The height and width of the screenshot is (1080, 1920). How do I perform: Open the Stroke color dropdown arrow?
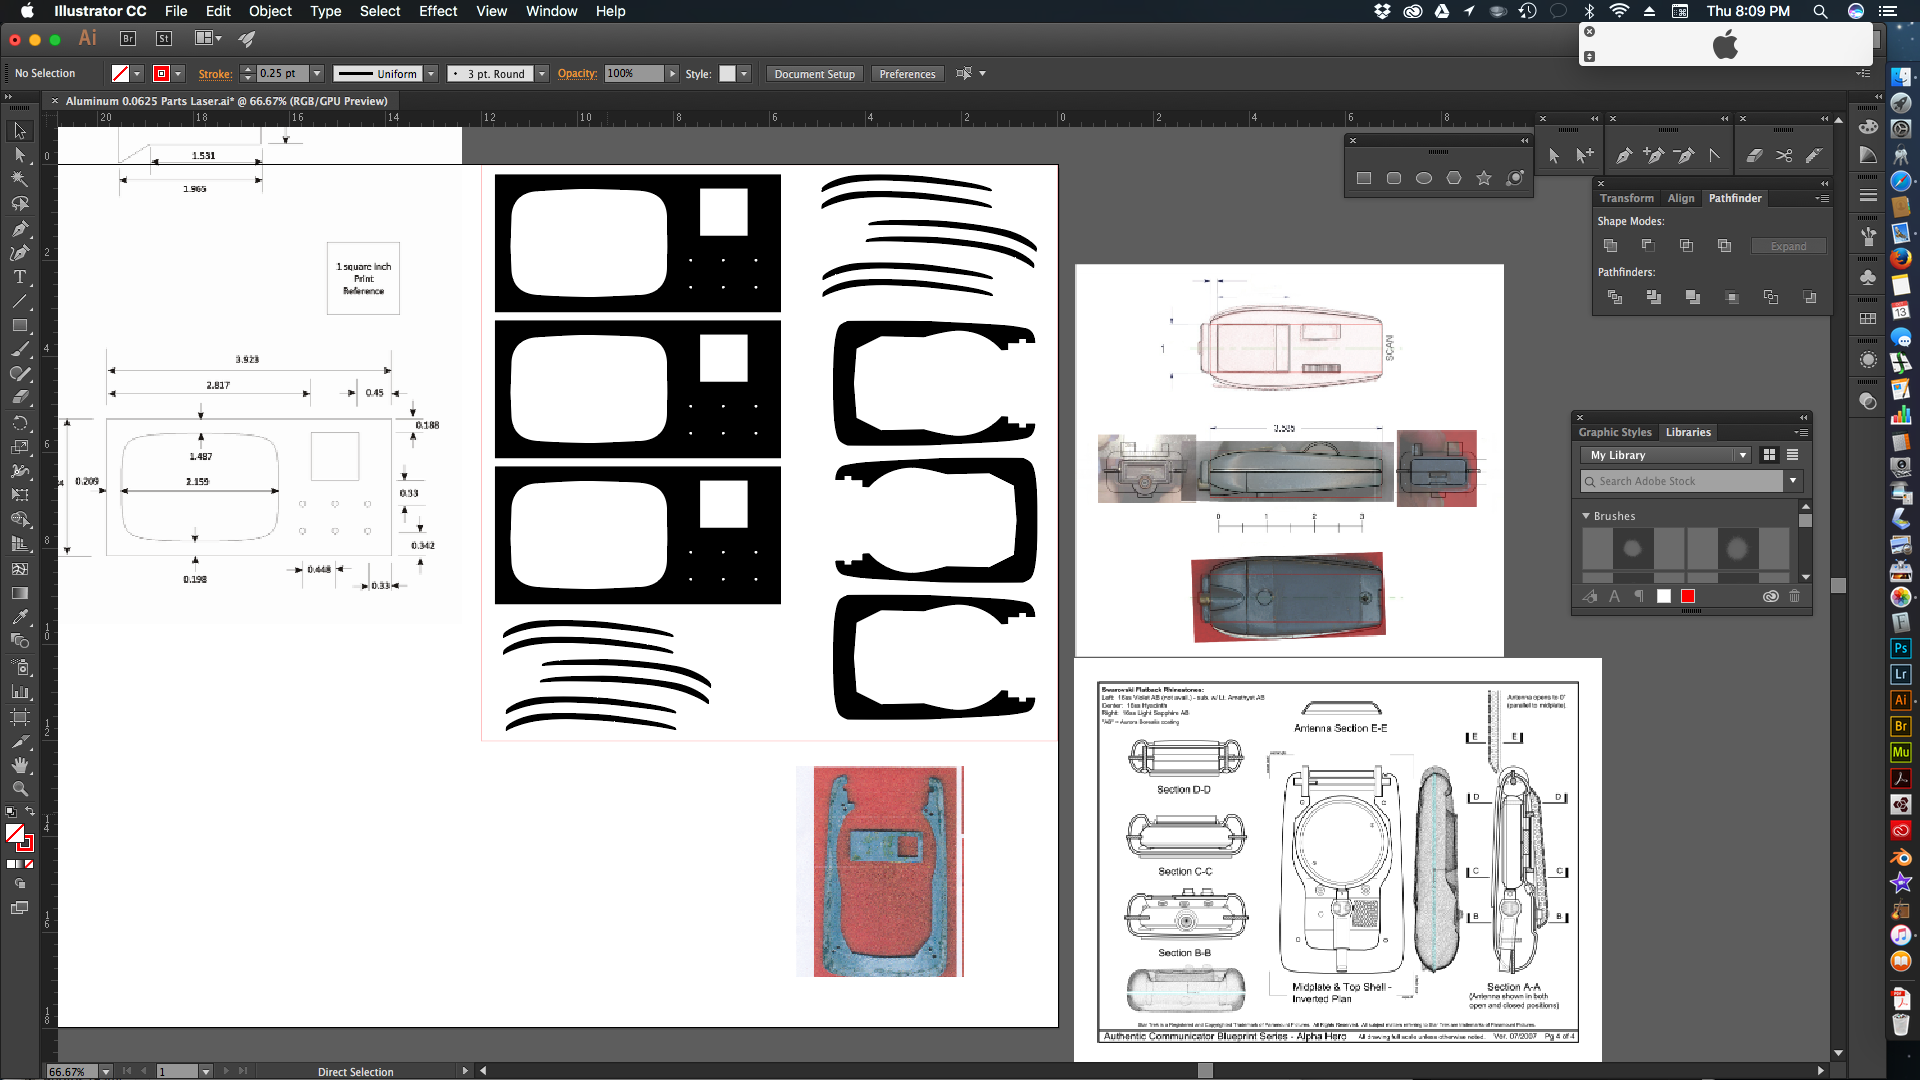(178, 74)
